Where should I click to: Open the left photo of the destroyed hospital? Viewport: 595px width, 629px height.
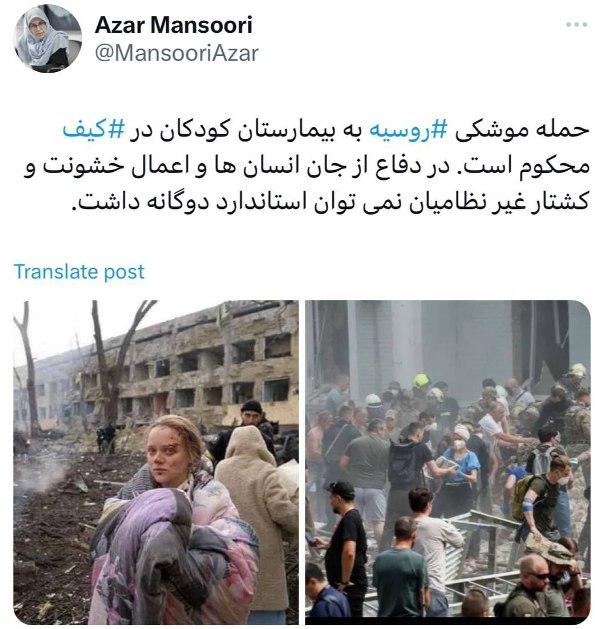pos(156,462)
